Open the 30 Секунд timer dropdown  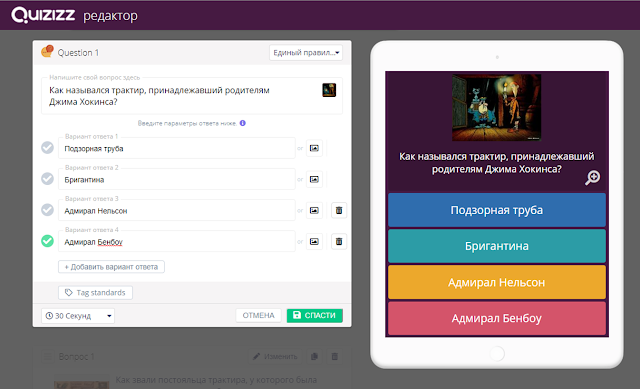click(78, 316)
